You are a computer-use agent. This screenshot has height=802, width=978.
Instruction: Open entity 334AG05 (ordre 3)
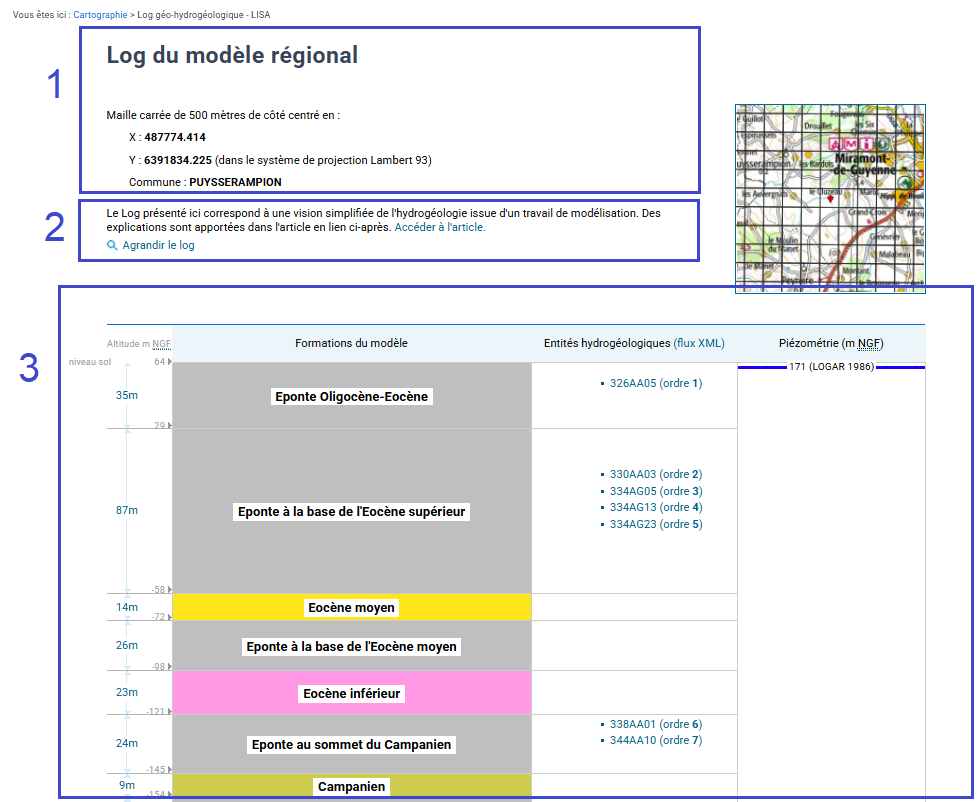pyautogui.click(x=656, y=491)
